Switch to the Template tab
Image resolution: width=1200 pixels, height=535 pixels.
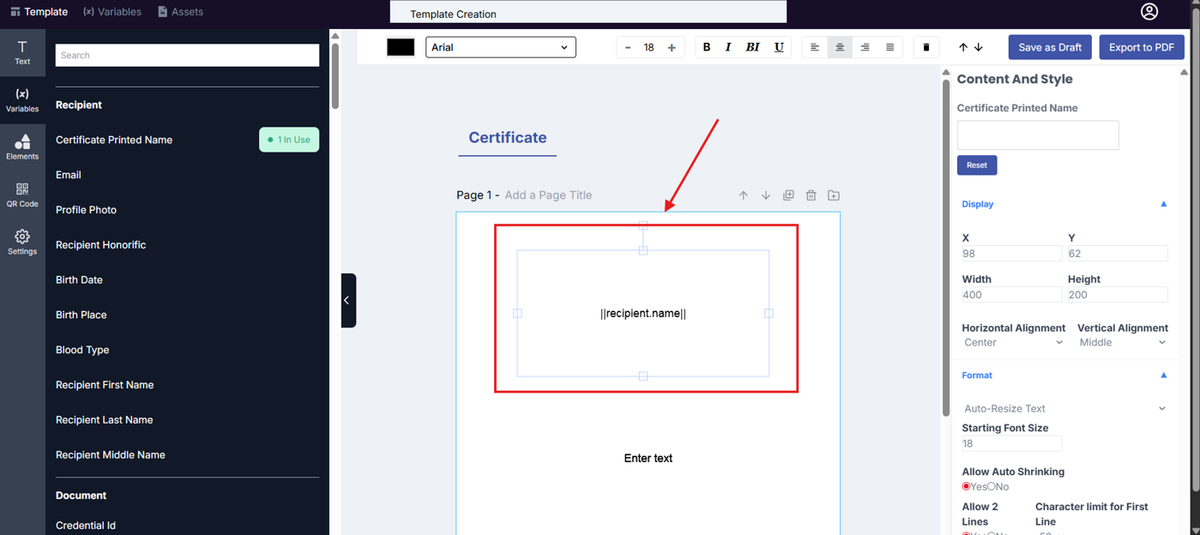[x=39, y=12]
